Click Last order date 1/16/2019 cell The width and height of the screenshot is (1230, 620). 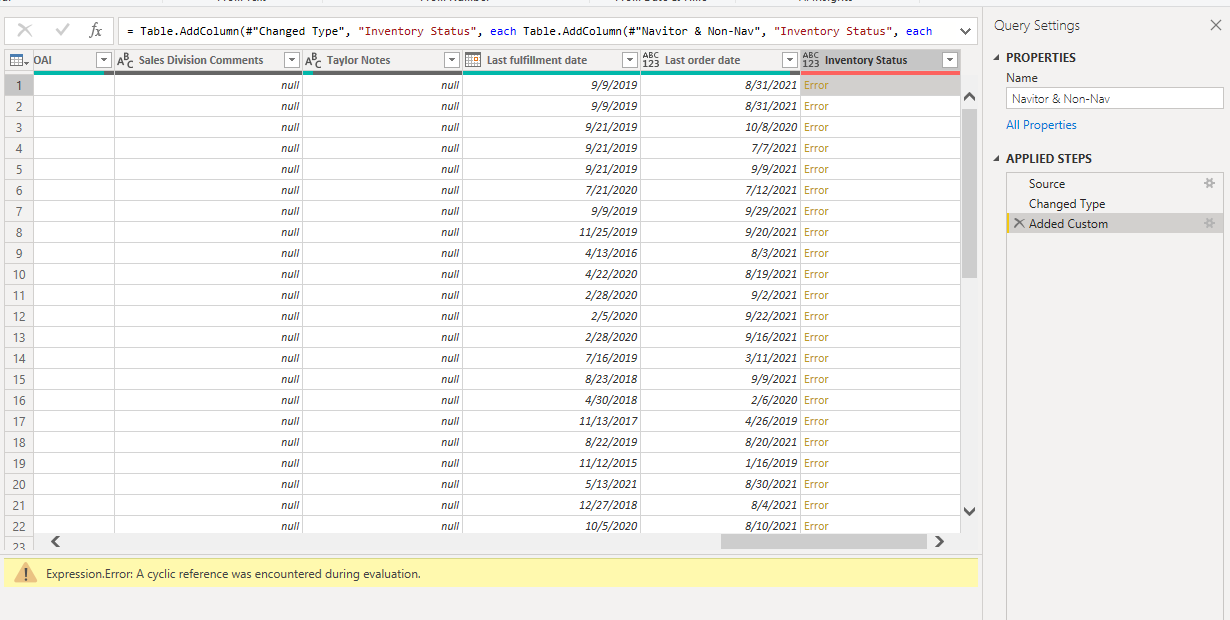(720, 463)
